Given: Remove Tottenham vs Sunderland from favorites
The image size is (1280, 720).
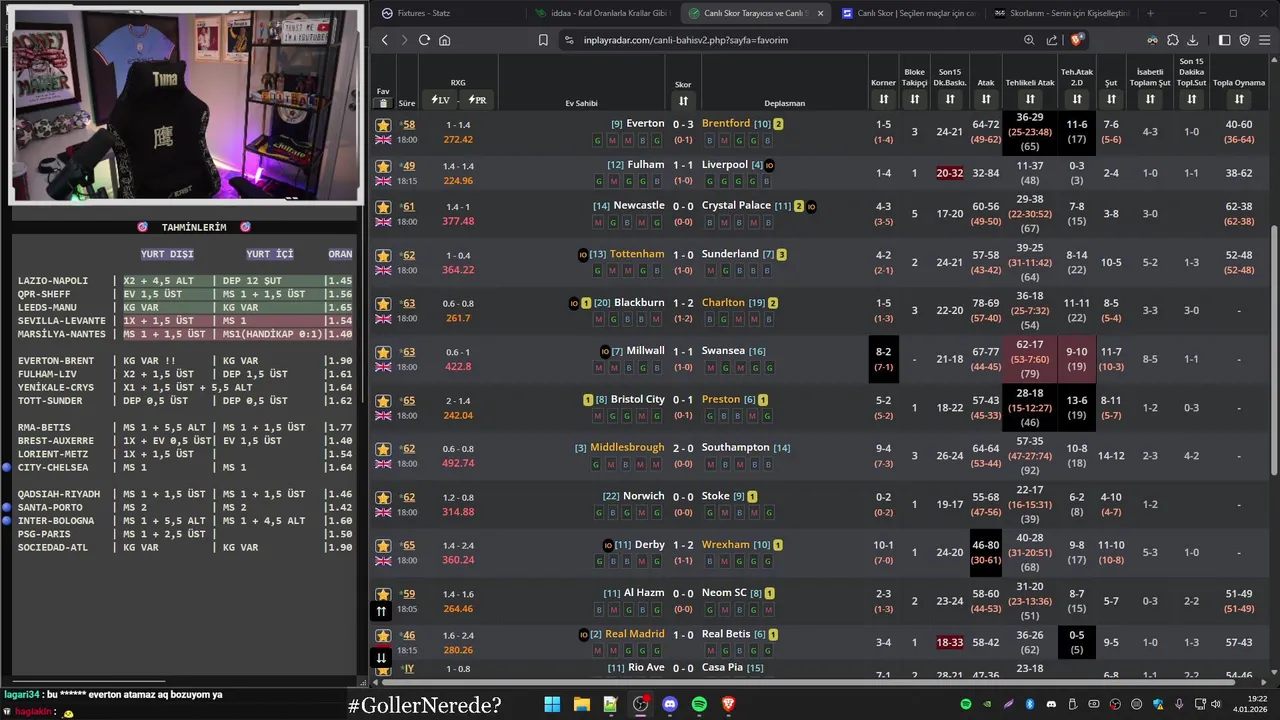Looking at the screenshot, I should point(383,256).
